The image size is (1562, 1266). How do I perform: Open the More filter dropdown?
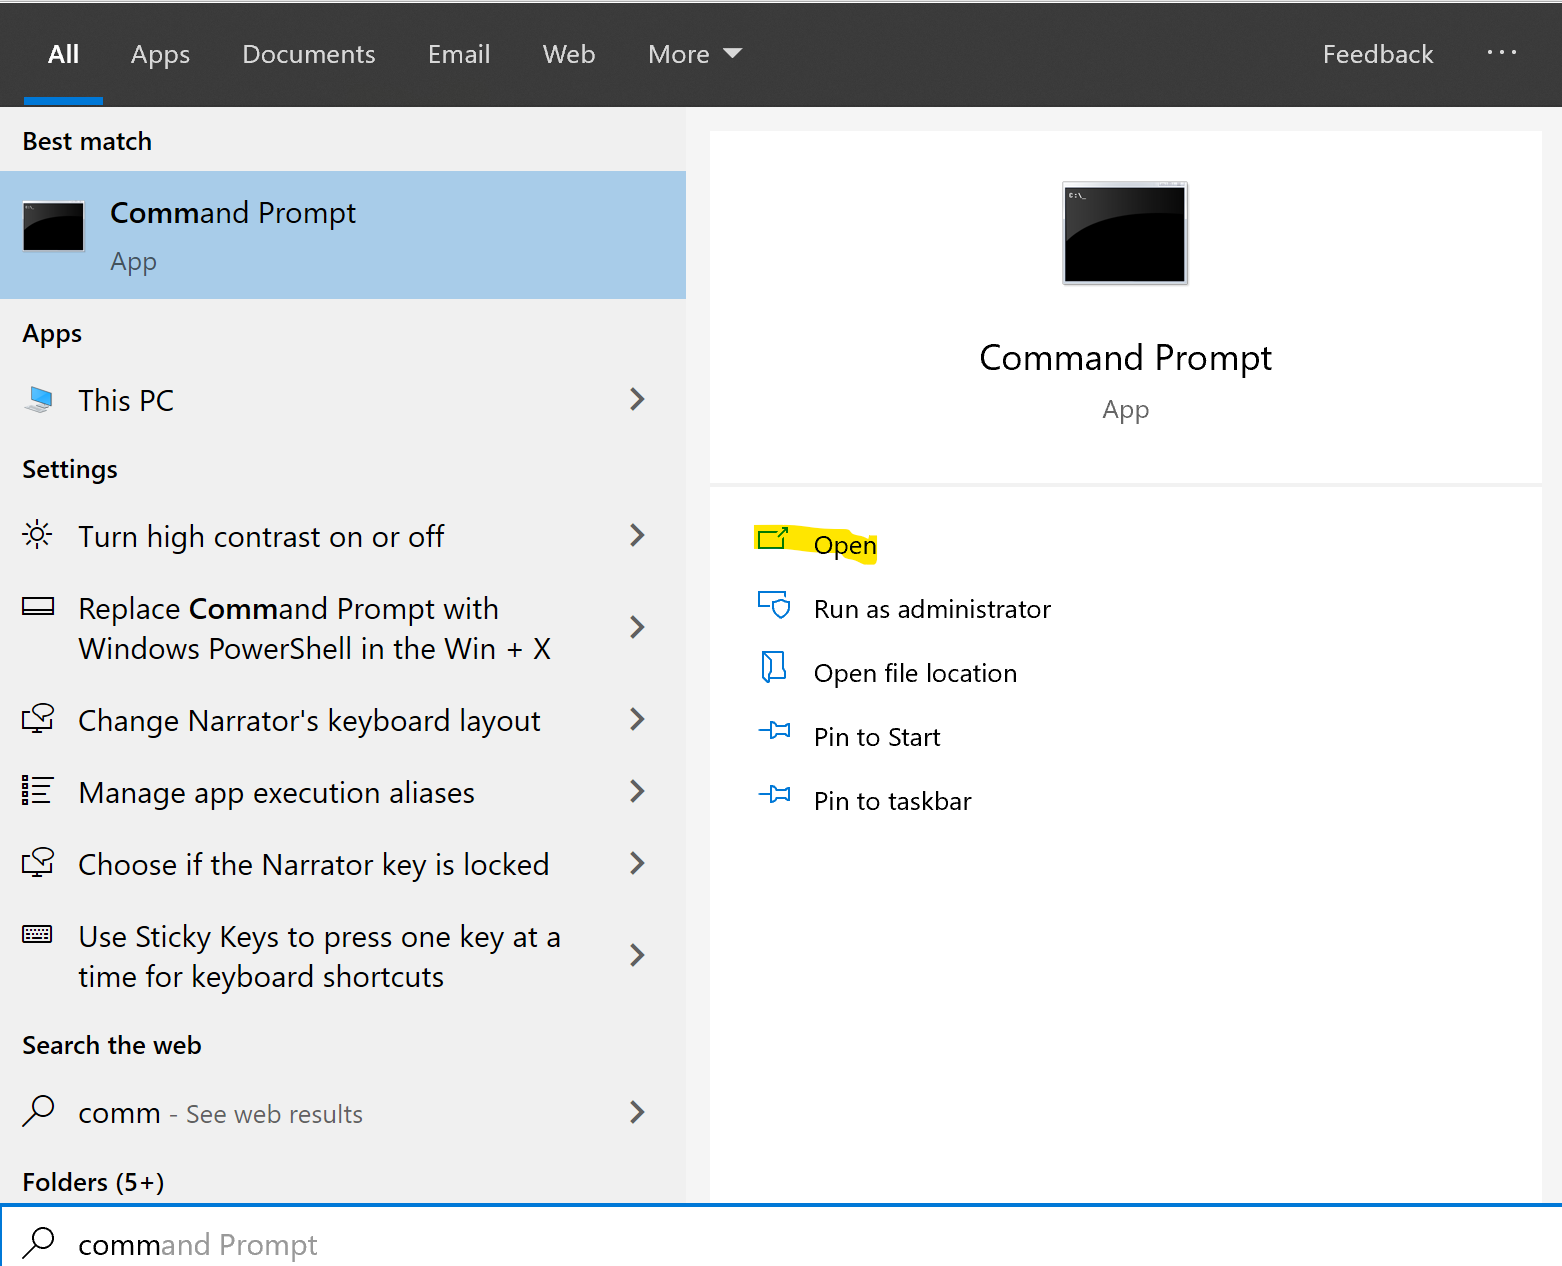click(695, 54)
